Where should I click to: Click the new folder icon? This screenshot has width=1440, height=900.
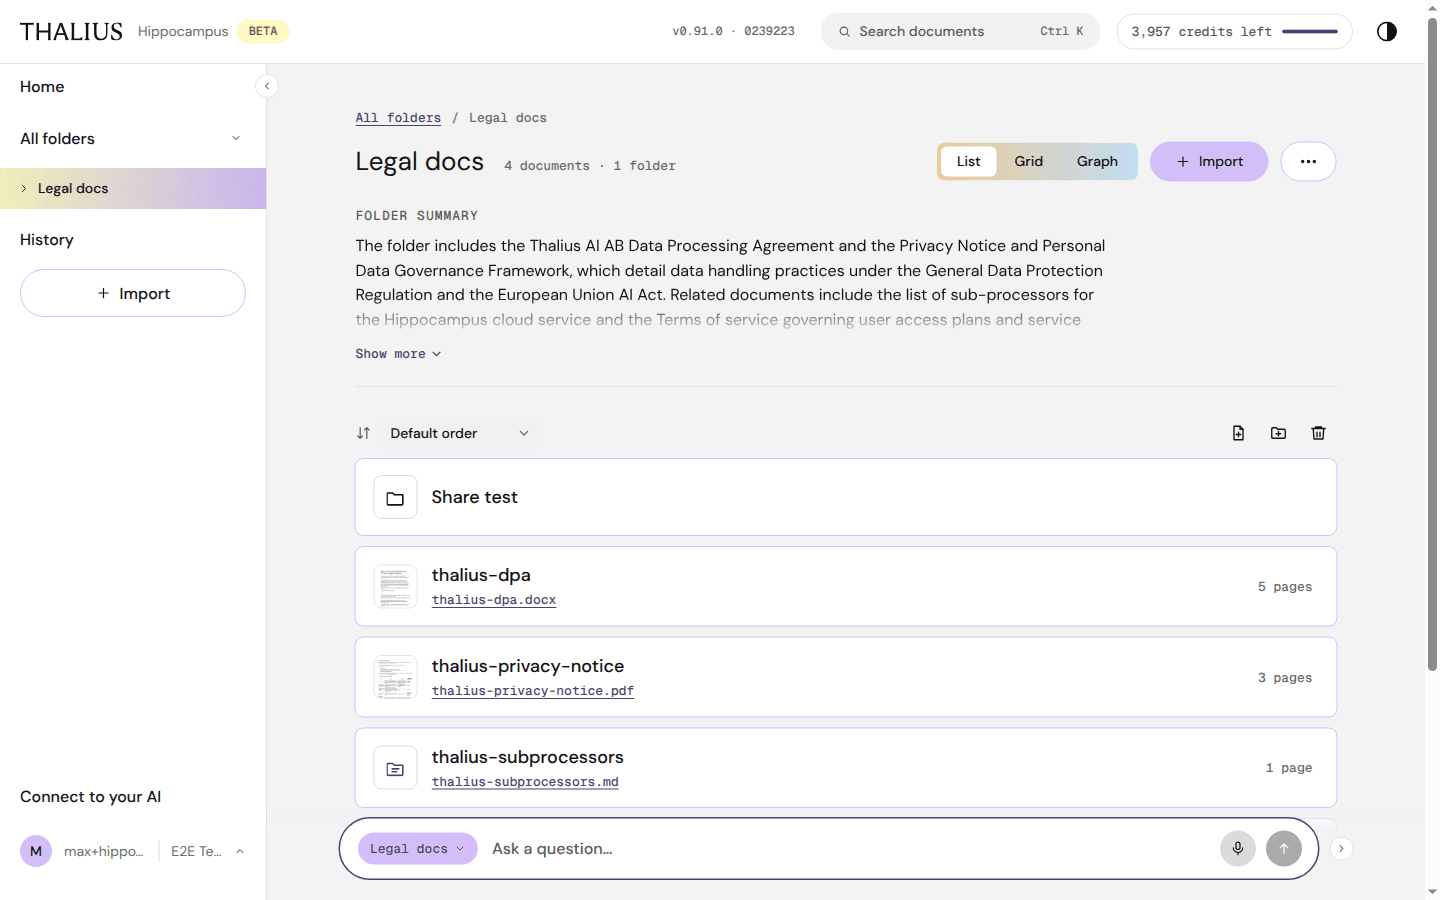(1278, 433)
